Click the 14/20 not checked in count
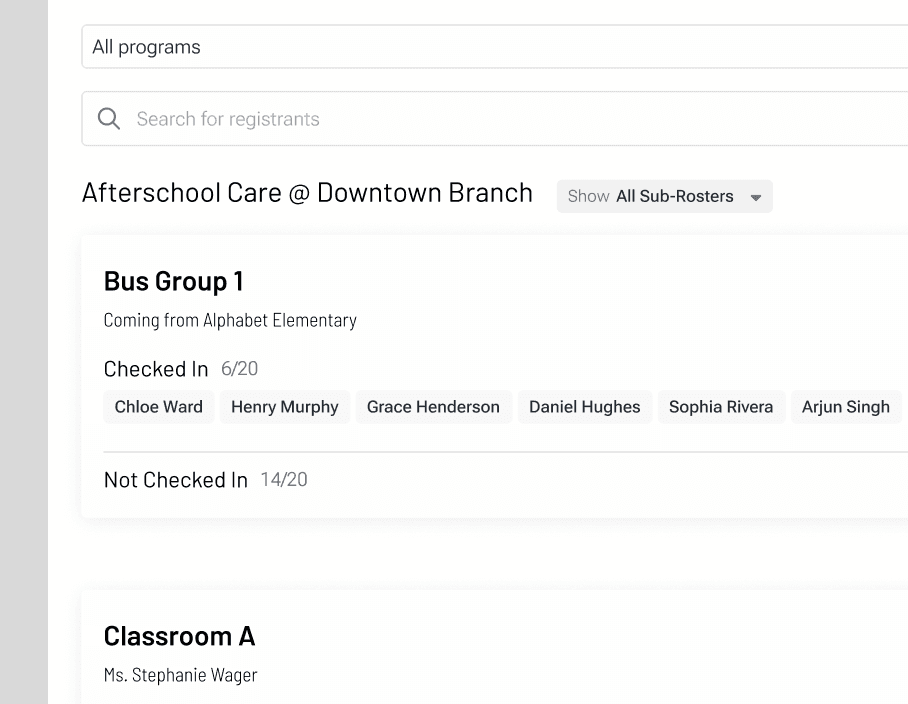Screen dimensions: 908x704 coord(284,480)
